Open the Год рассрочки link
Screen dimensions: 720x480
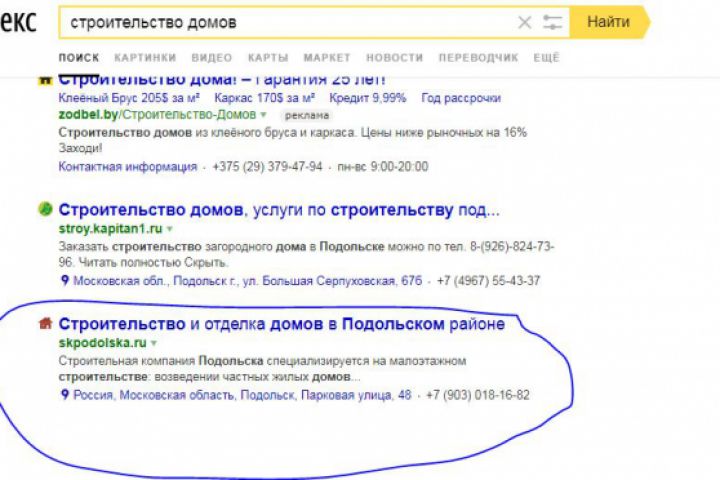click(461, 98)
